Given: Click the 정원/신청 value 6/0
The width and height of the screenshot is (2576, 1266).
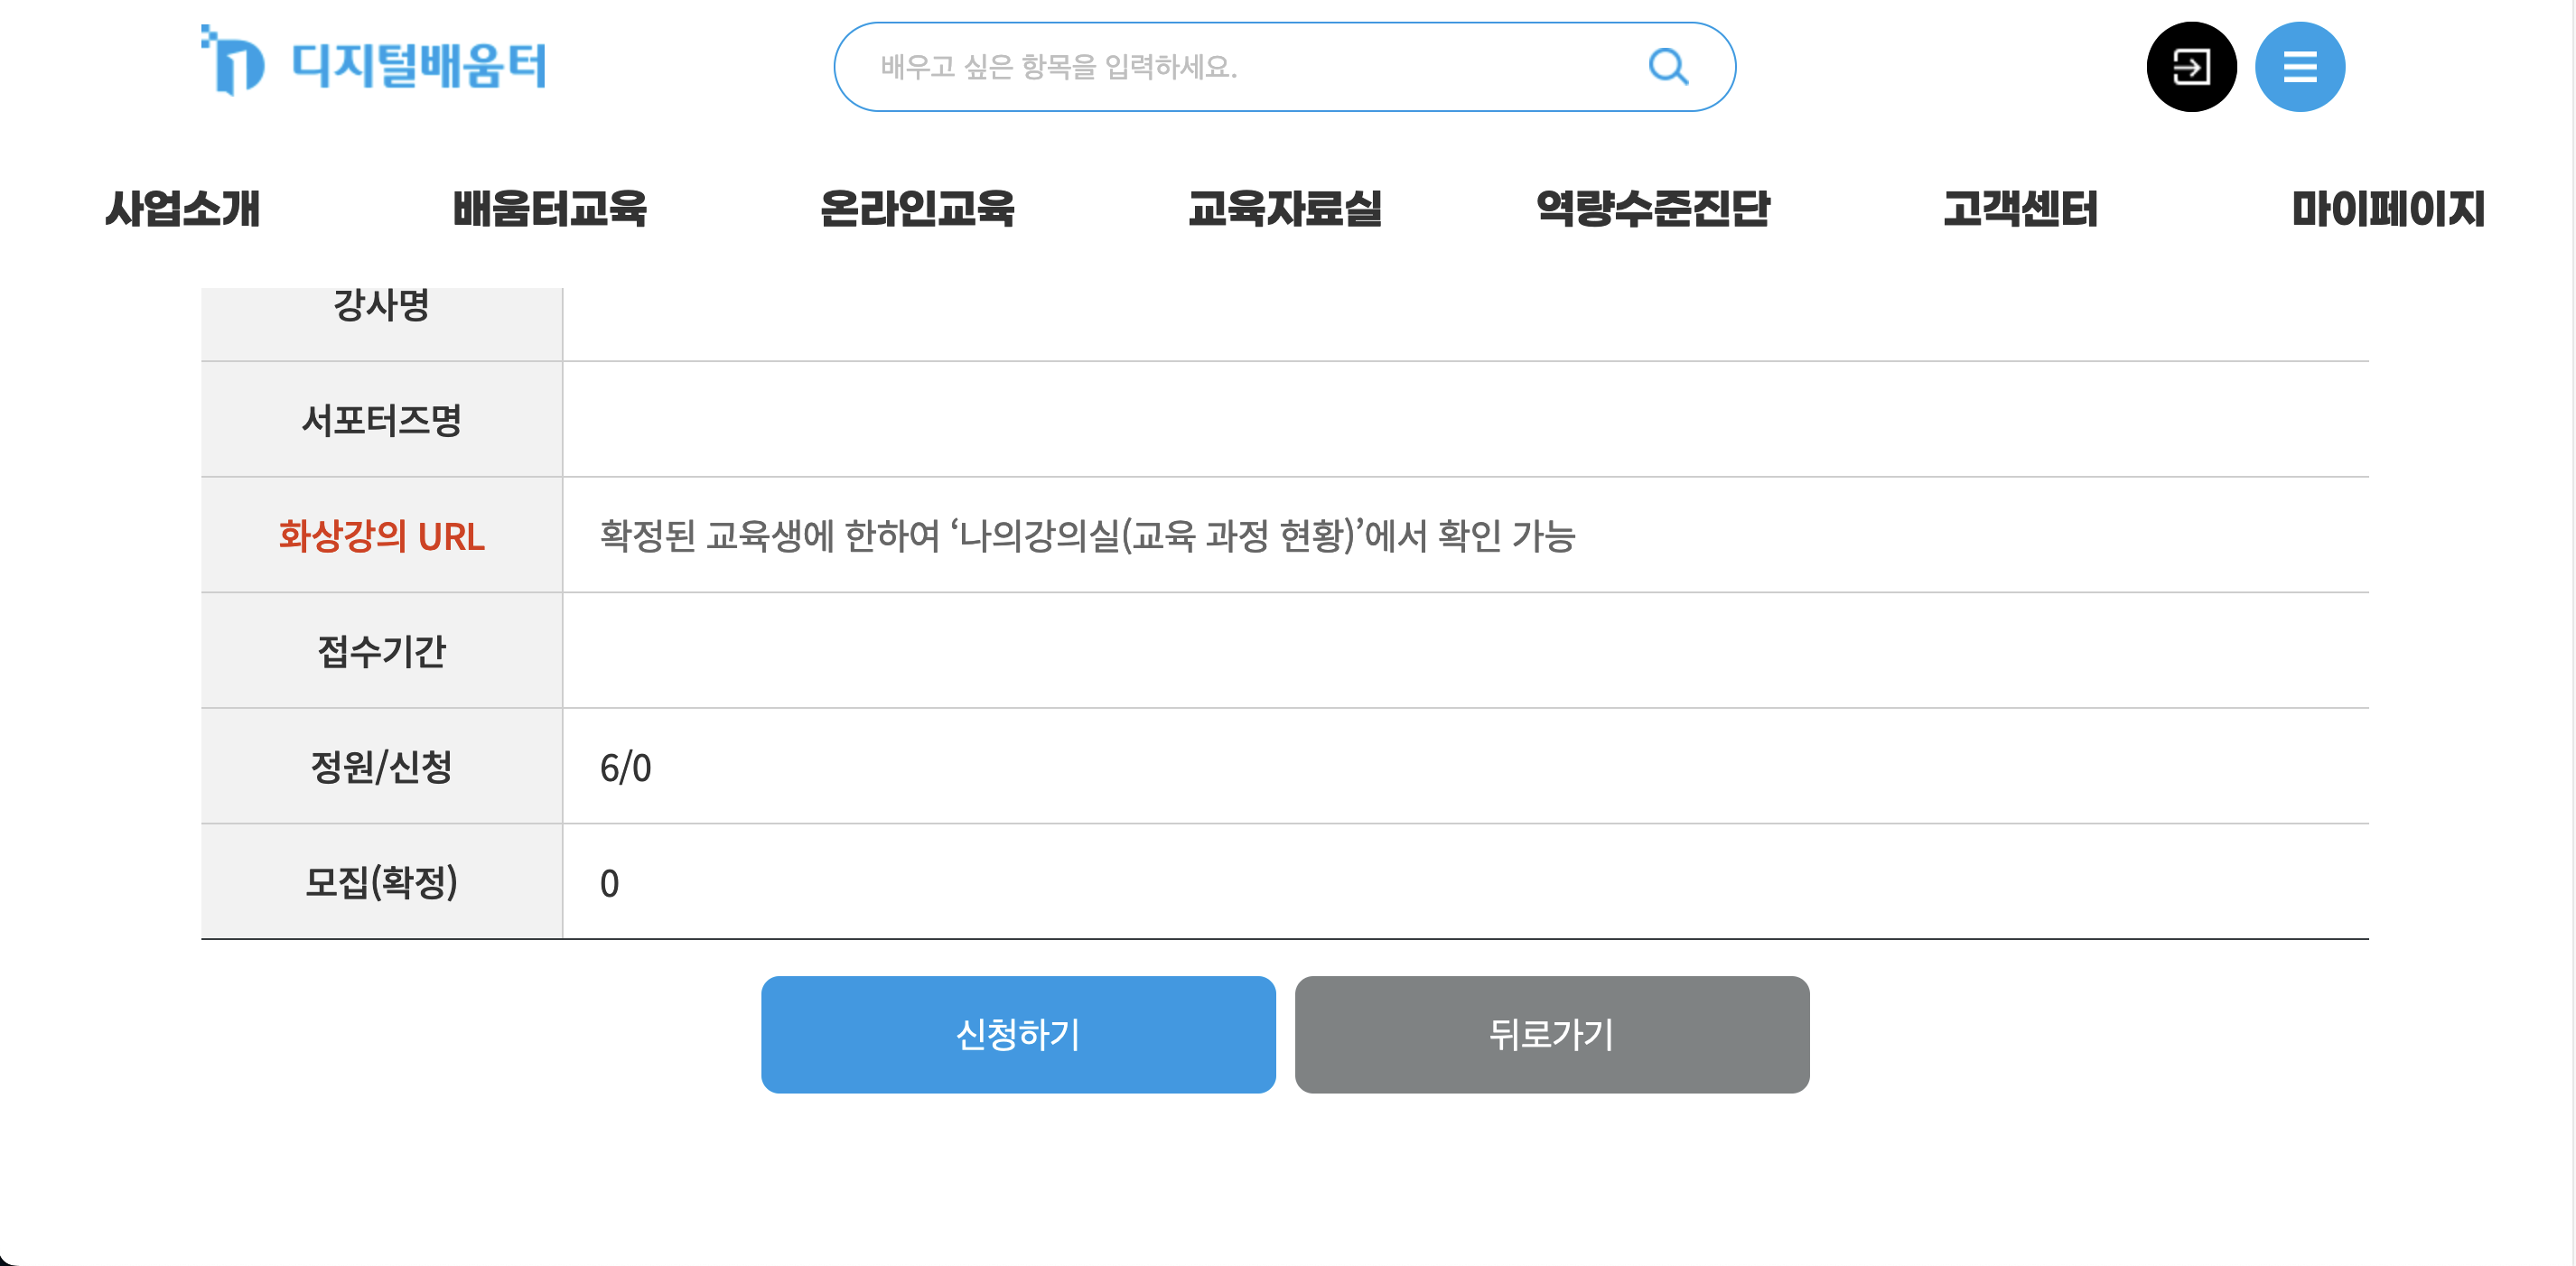Looking at the screenshot, I should click(x=622, y=766).
